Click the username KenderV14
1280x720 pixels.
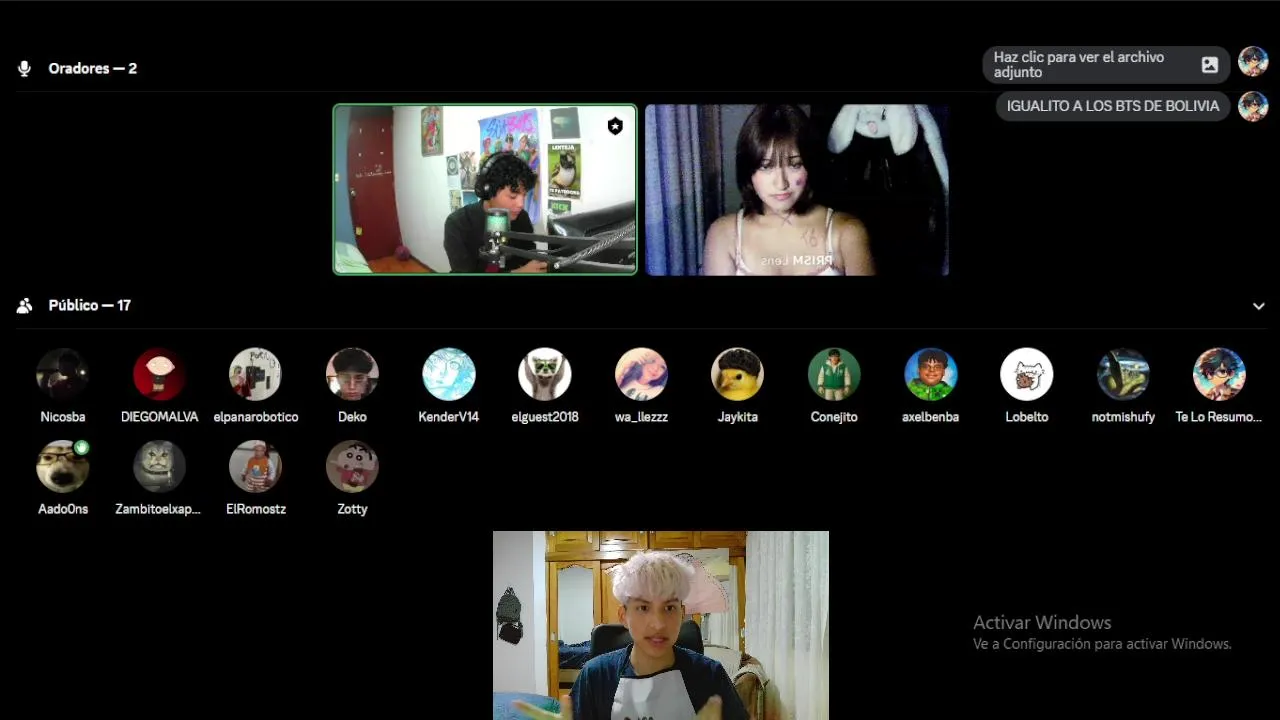pyautogui.click(x=448, y=417)
